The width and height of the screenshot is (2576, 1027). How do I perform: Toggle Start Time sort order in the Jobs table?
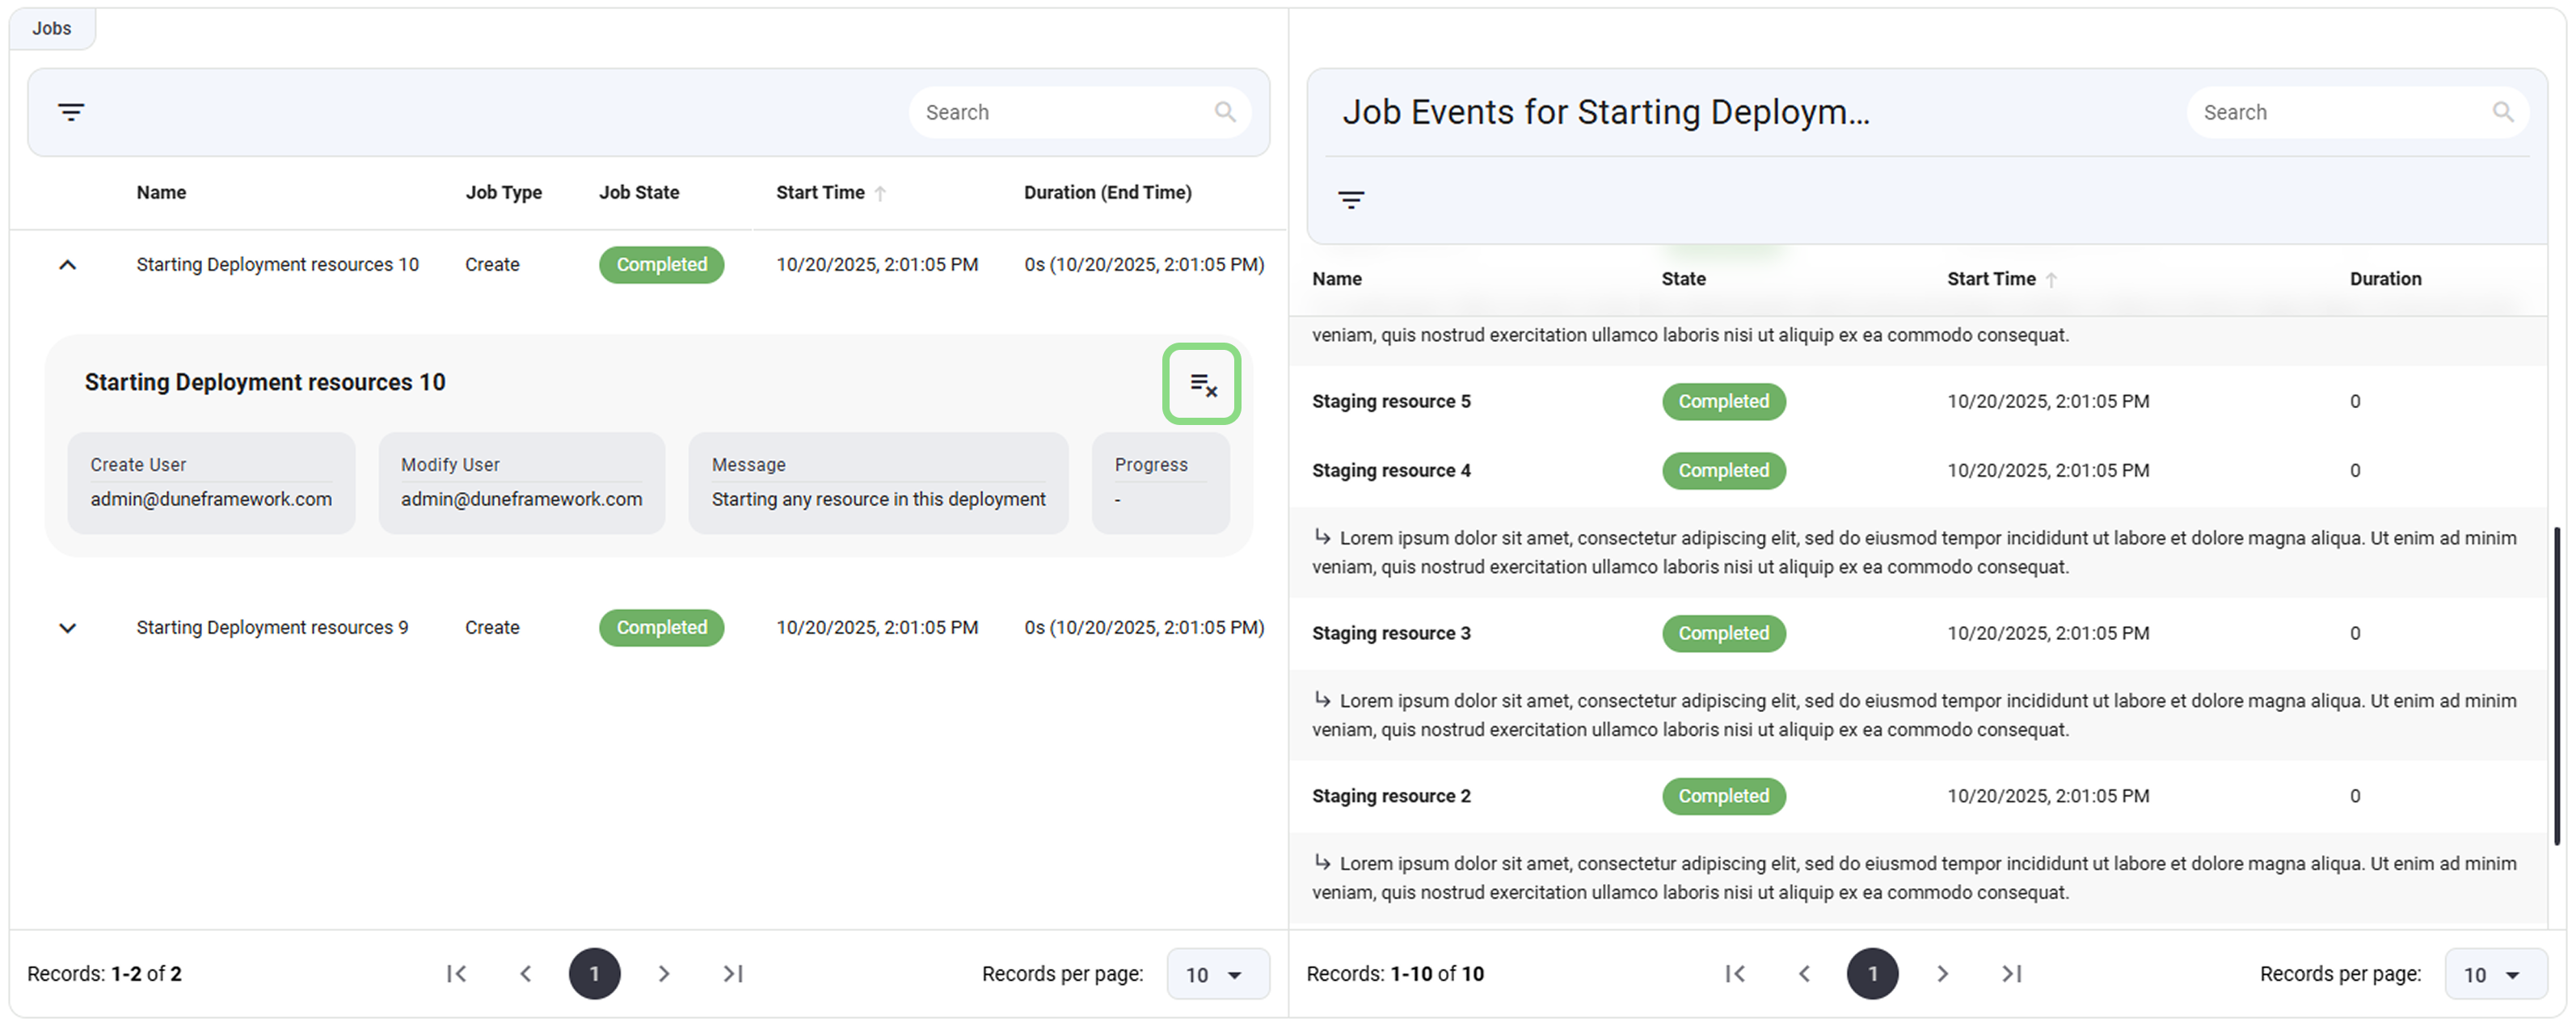(879, 193)
